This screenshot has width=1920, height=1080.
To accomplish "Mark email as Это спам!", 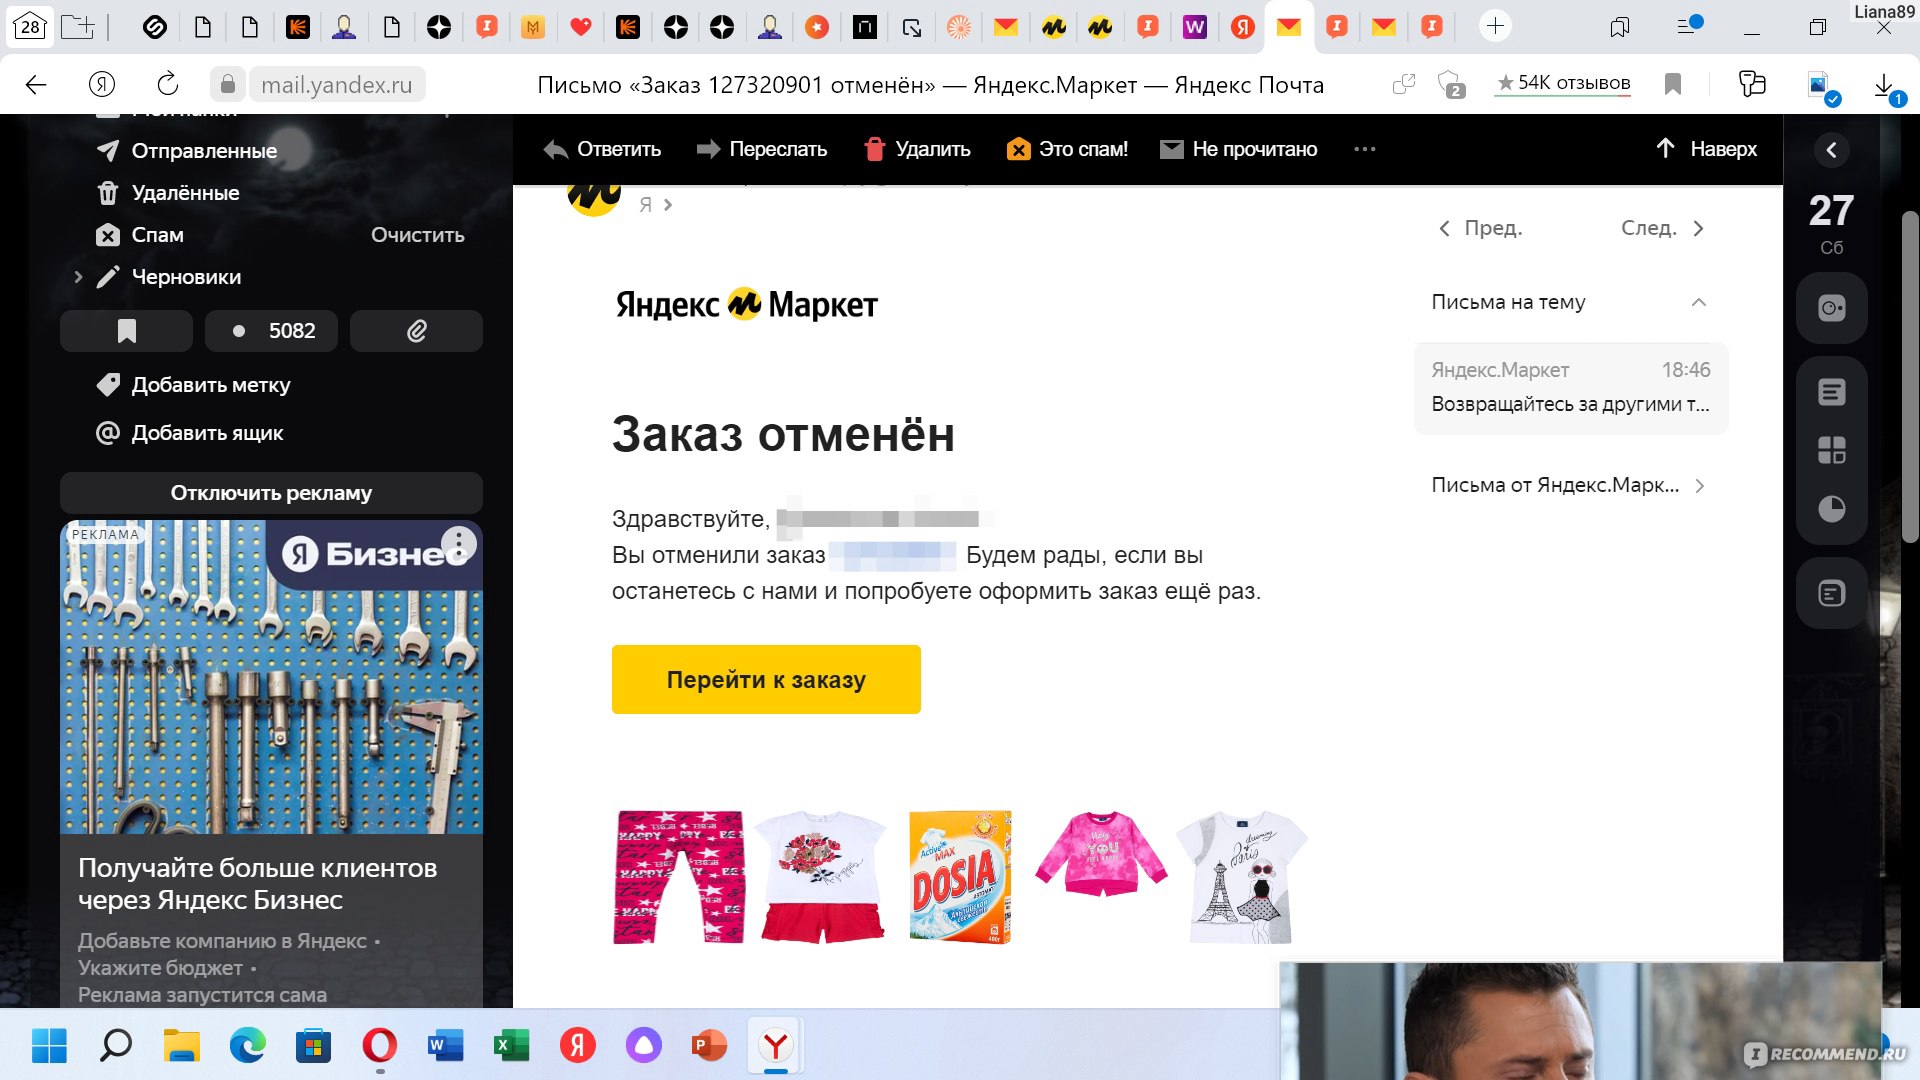I will pos(1067,149).
